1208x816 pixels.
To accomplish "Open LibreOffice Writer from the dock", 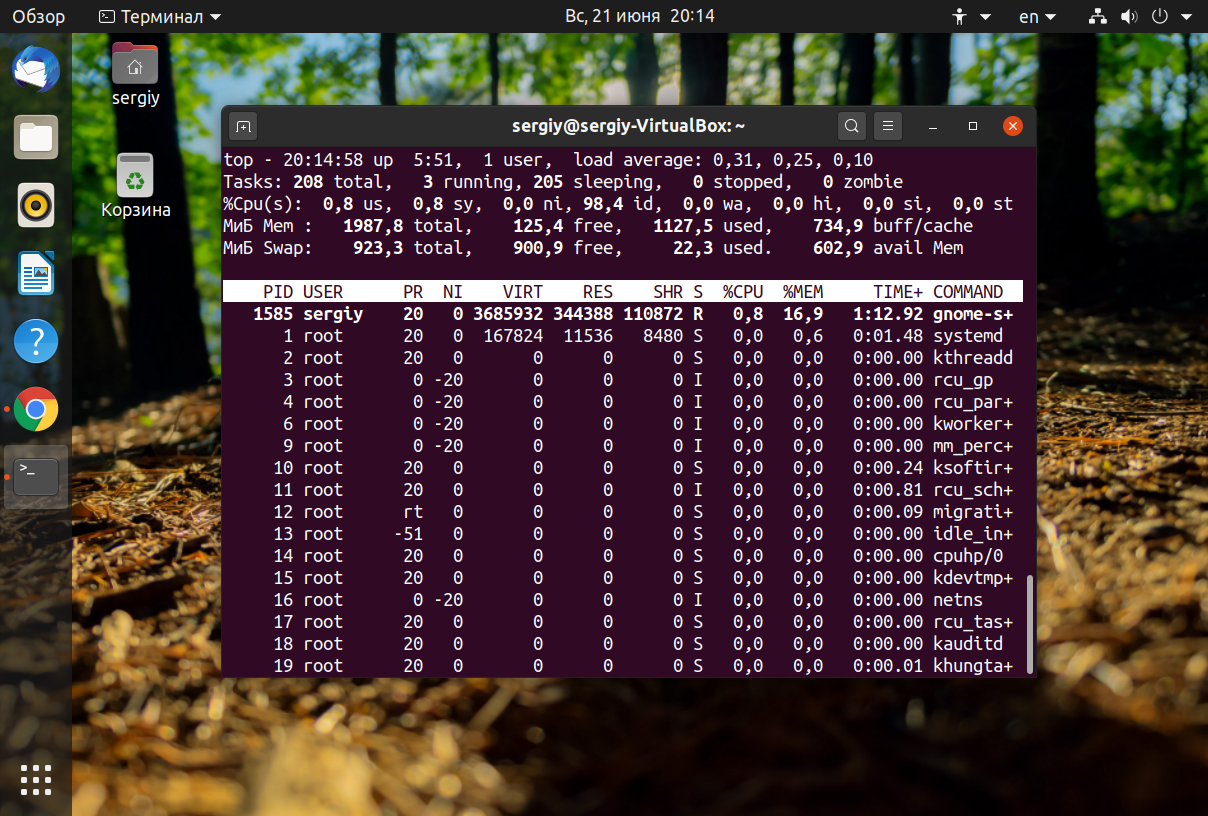I will tap(36, 273).
